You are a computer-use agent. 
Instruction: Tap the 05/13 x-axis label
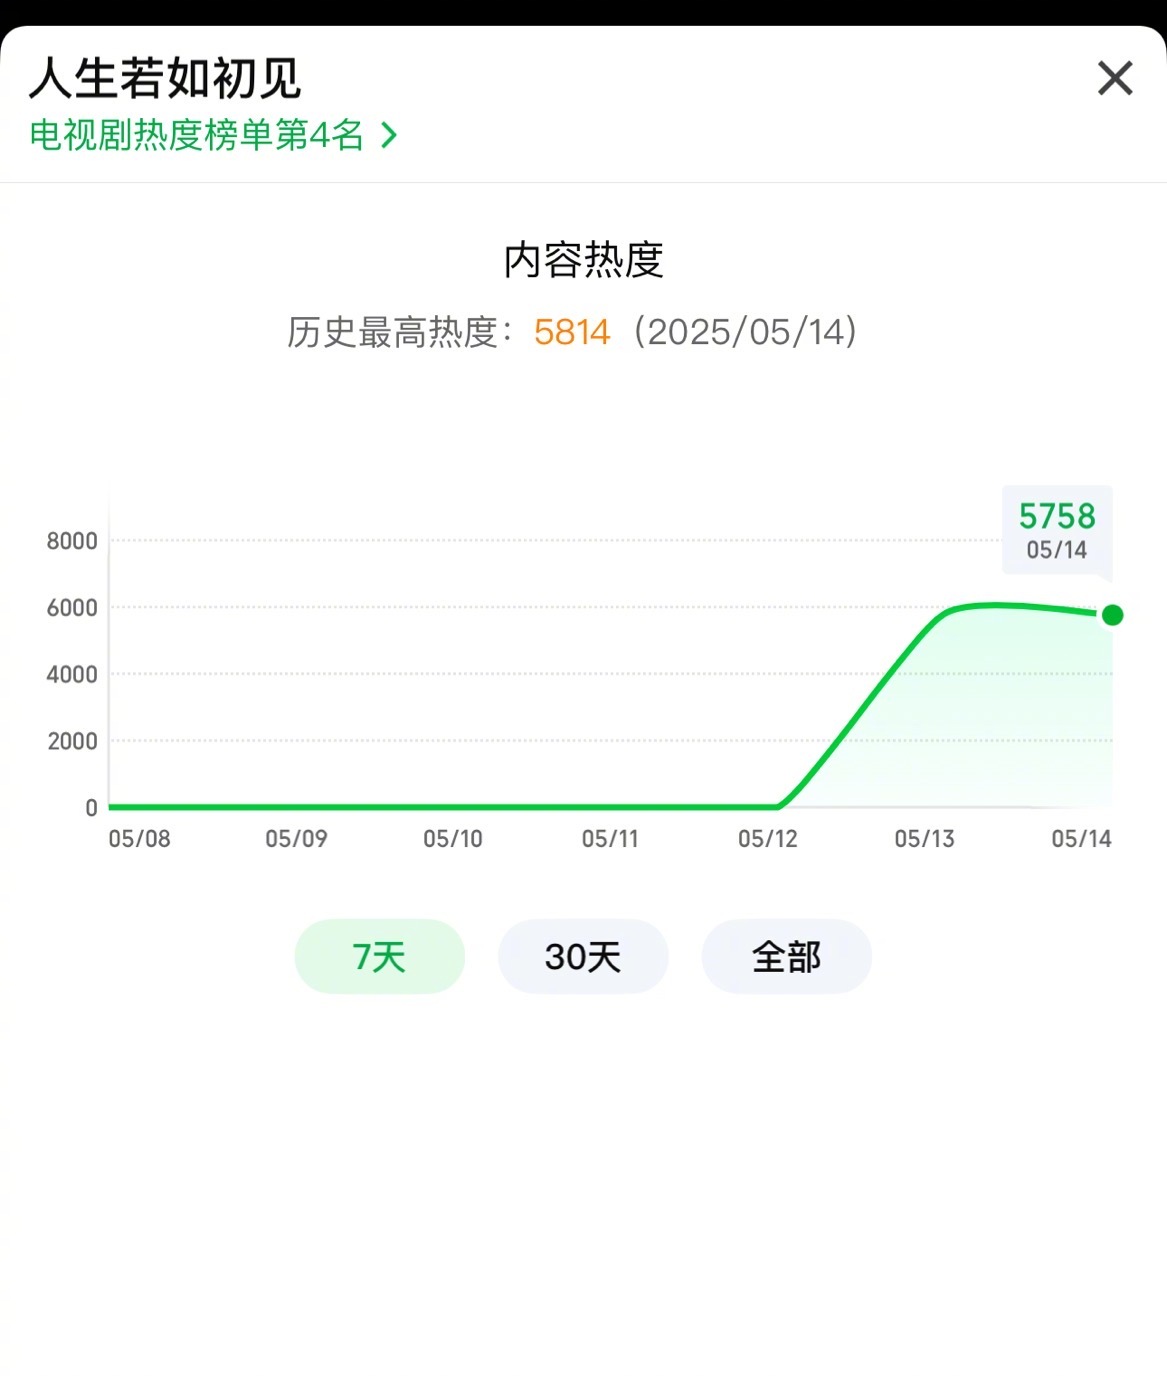pos(925,839)
